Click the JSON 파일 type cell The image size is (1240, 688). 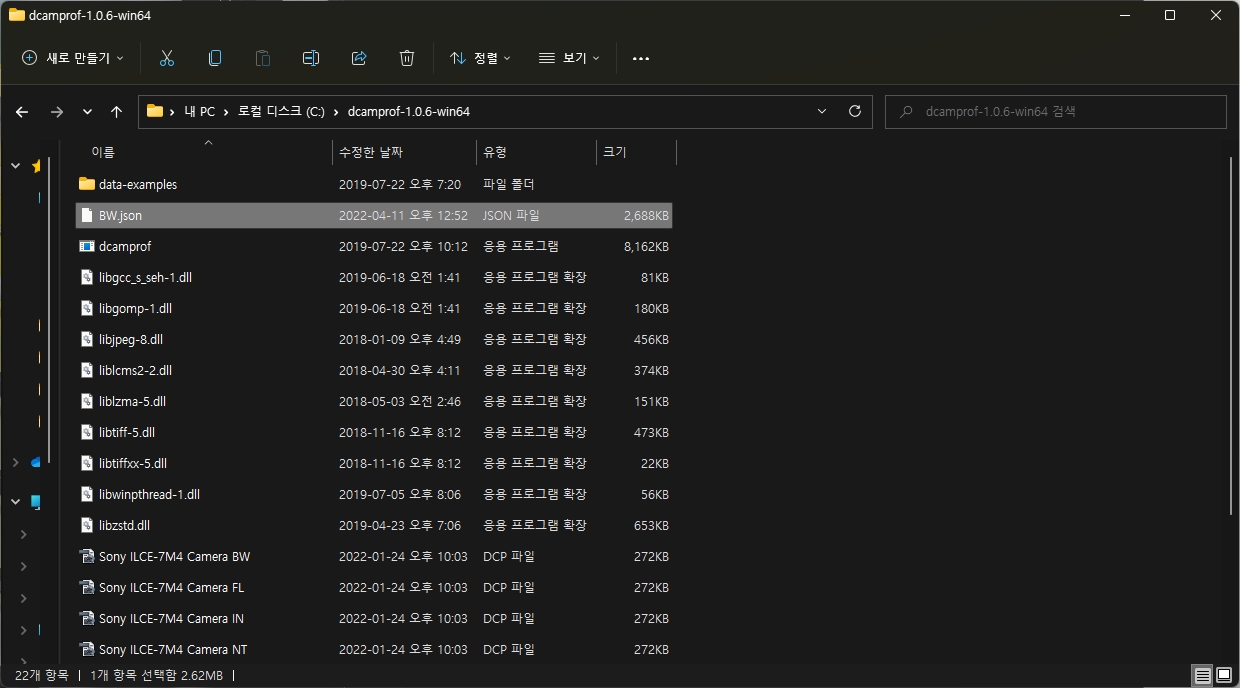coord(511,215)
